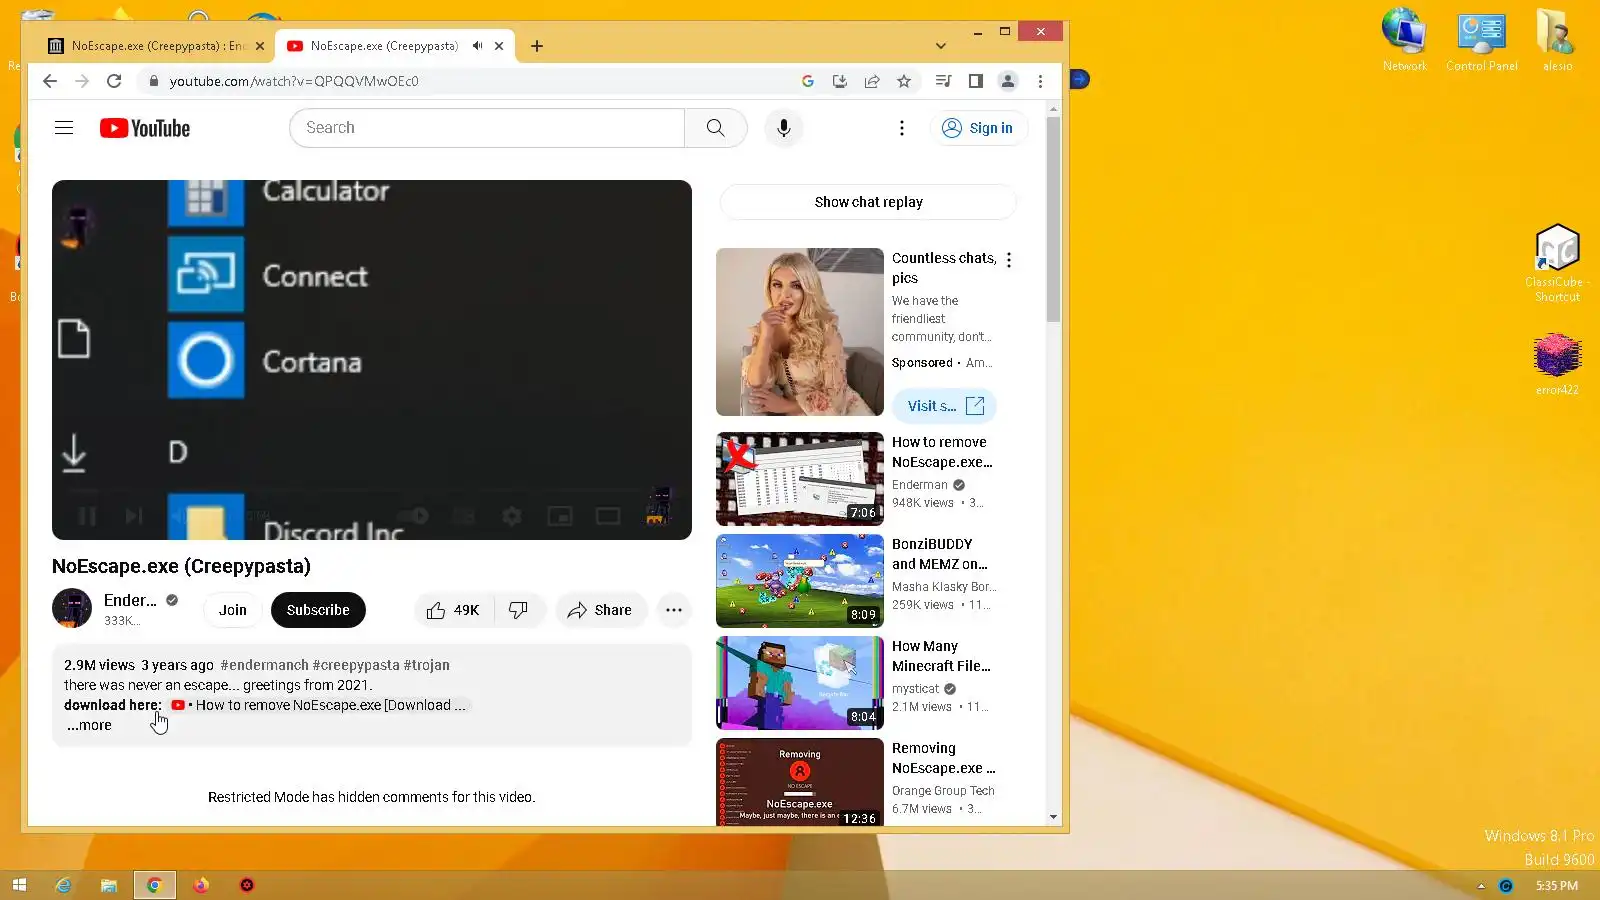Go forward in Chrome

coord(82,81)
